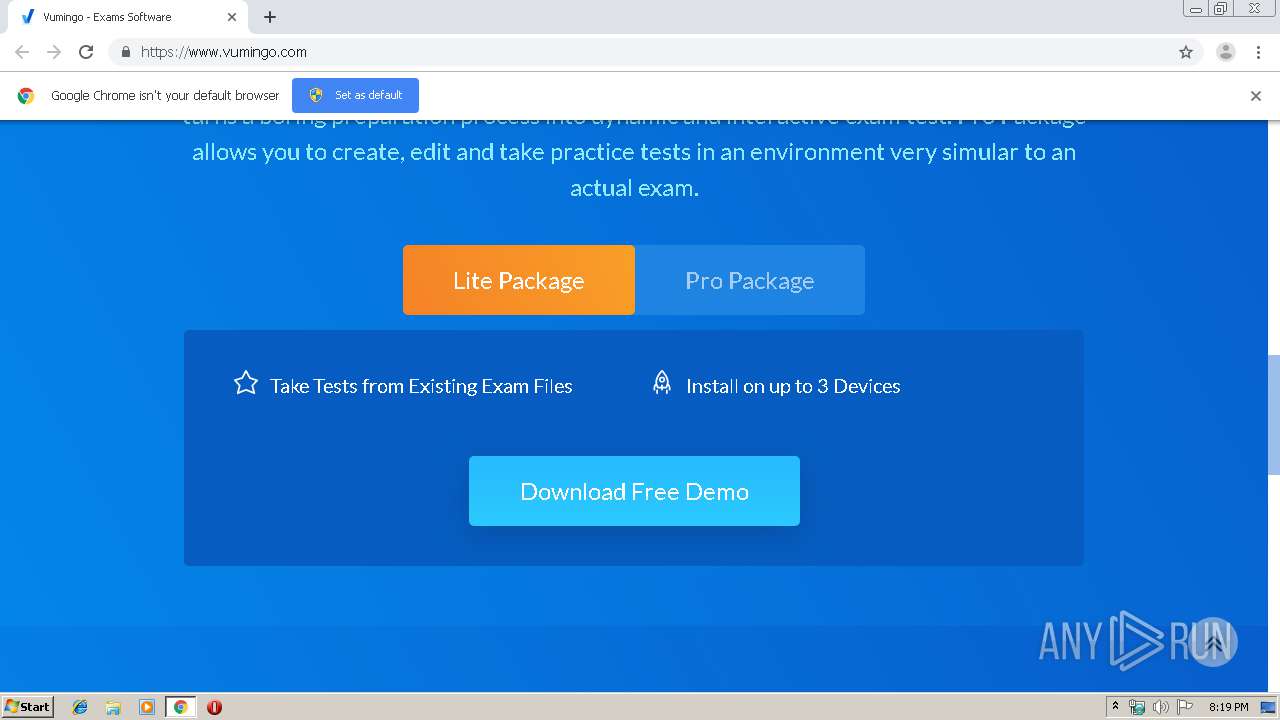This screenshot has height=720, width=1280.
Task: Click the red Opera taskbar icon
Action: point(214,707)
